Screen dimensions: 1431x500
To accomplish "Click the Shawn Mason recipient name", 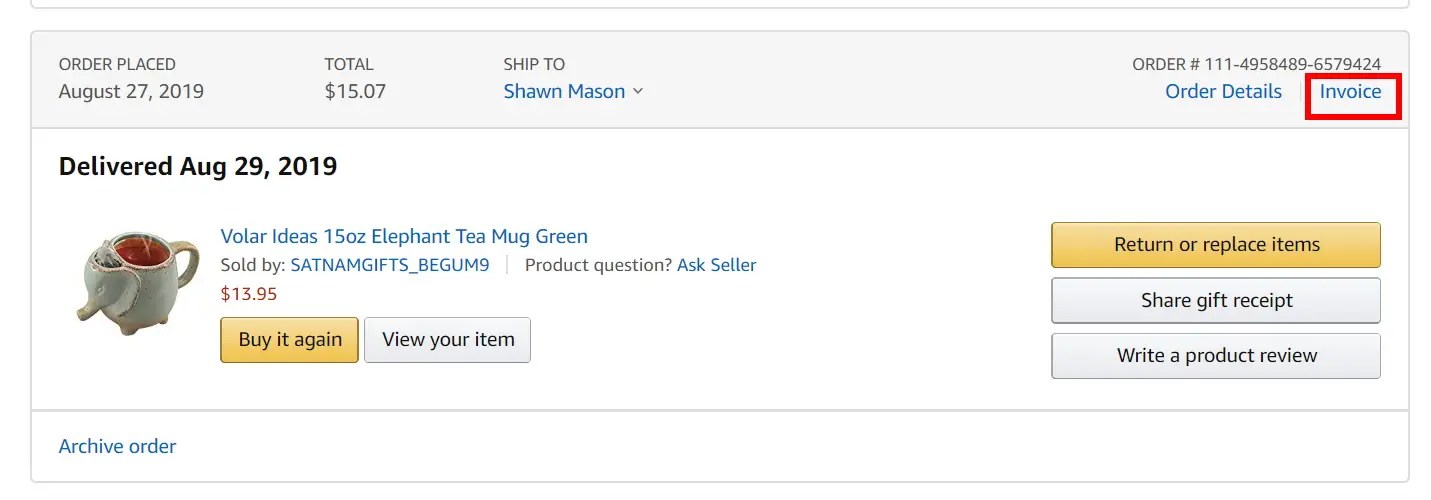I will [564, 92].
